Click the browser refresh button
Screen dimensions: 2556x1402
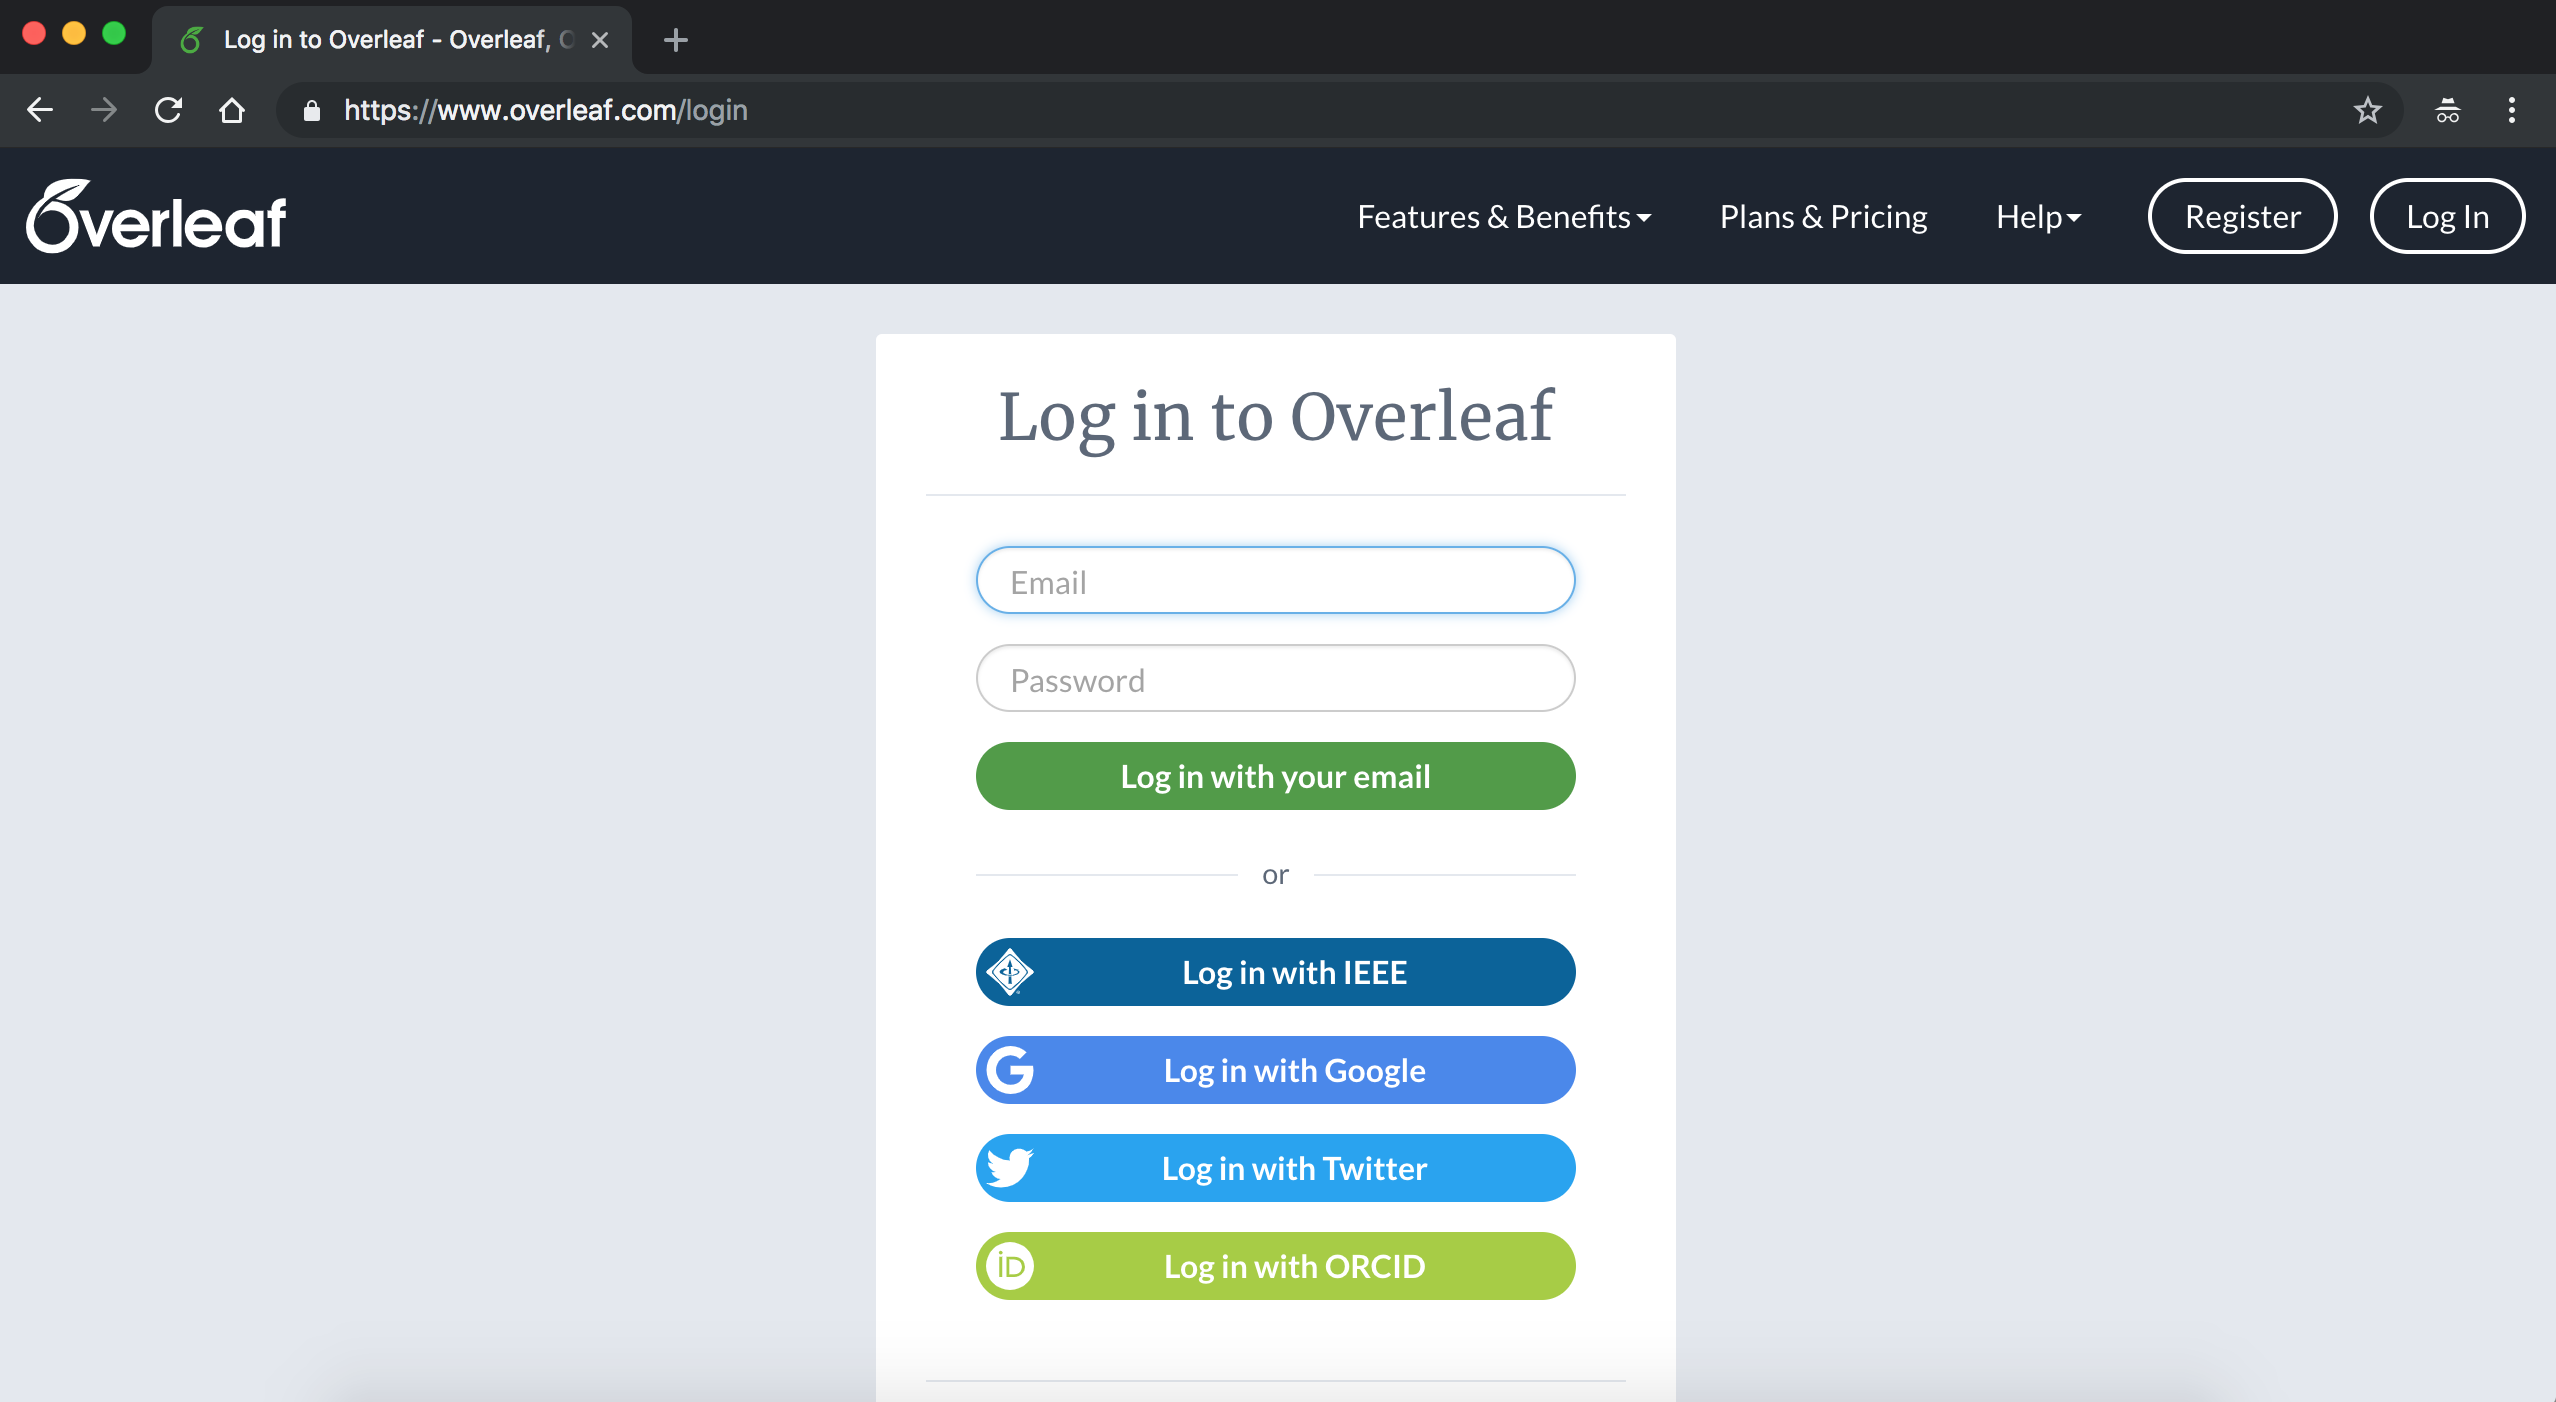click(167, 111)
